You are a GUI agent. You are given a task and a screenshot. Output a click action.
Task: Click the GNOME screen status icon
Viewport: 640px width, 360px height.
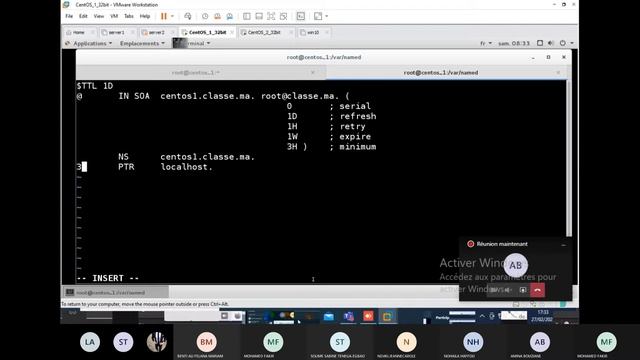click(540, 43)
